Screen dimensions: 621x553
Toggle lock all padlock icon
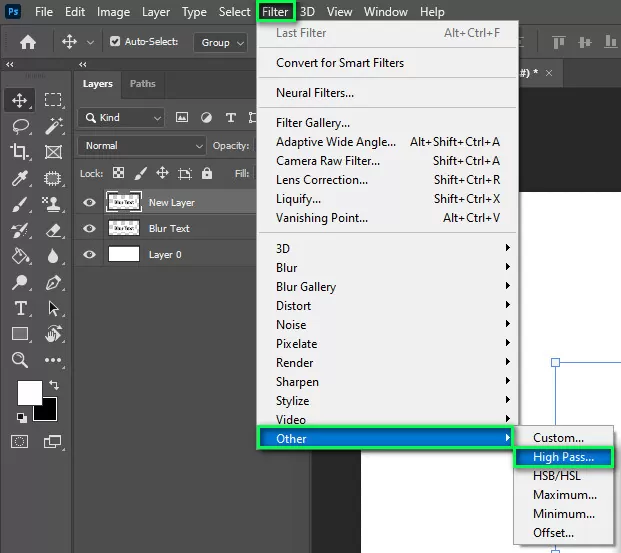coord(207,173)
